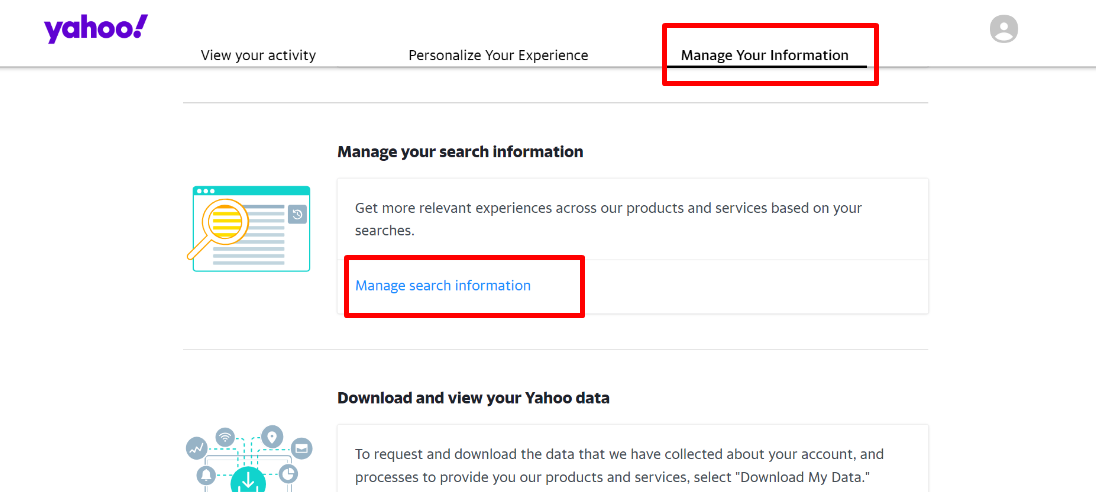Click the history clock icon in search illustration

(297, 215)
